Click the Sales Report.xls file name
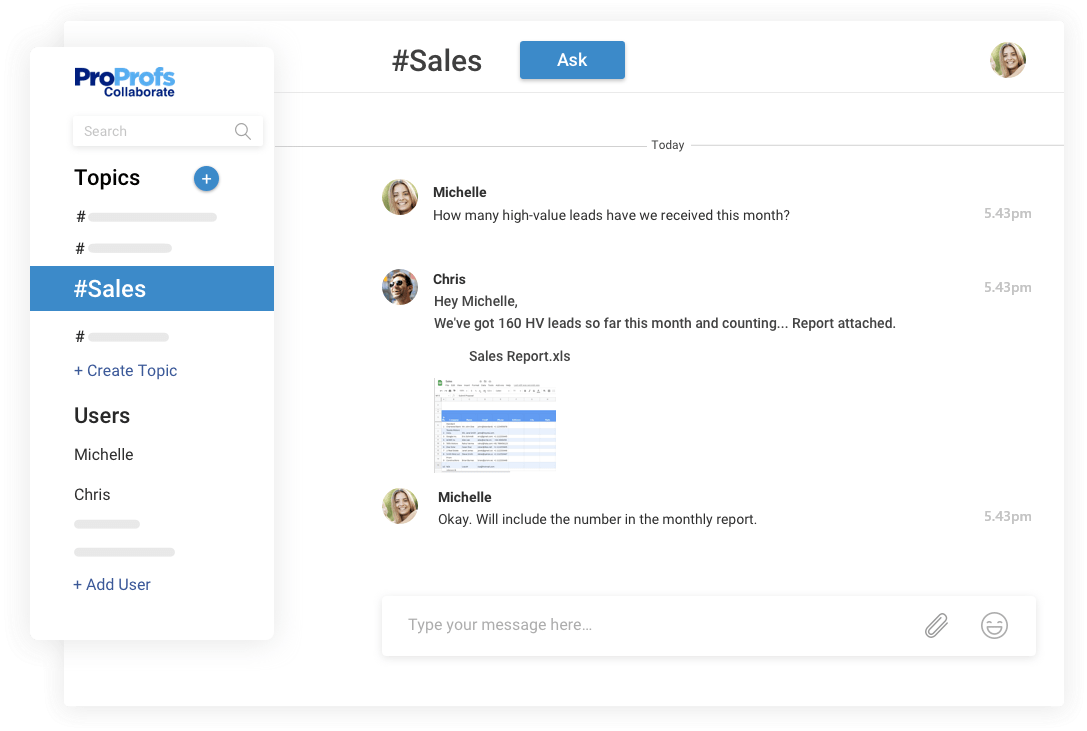Viewport: 1087px width, 731px height. (x=519, y=356)
